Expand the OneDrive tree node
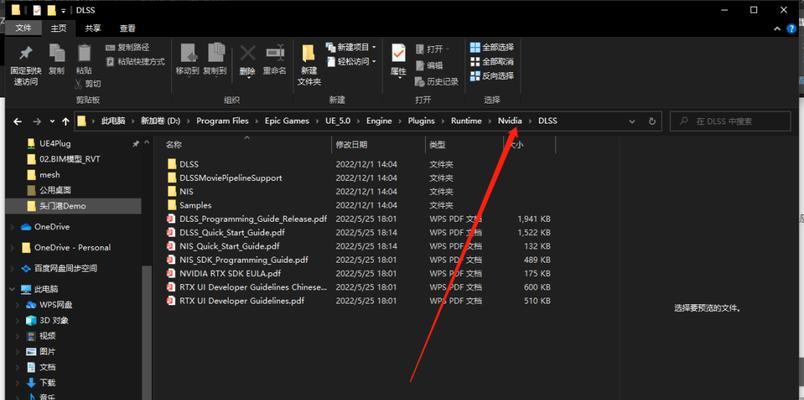Viewport: 804px width, 400px height. (x=13, y=227)
